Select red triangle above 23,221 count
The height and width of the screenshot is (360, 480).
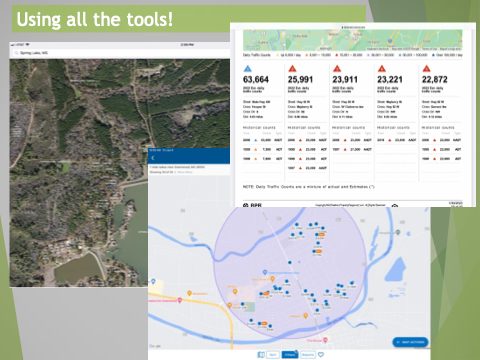pyautogui.click(x=382, y=69)
